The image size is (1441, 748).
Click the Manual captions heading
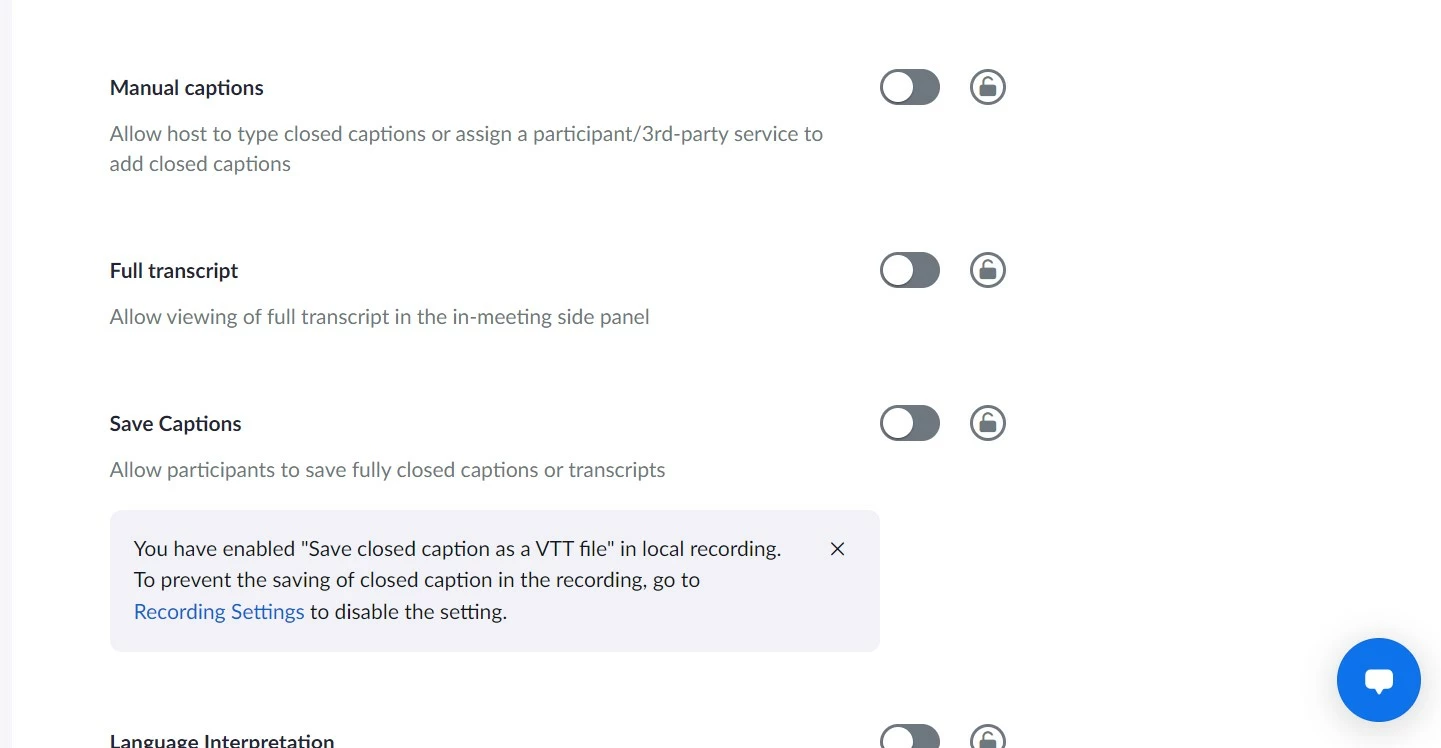coord(187,88)
